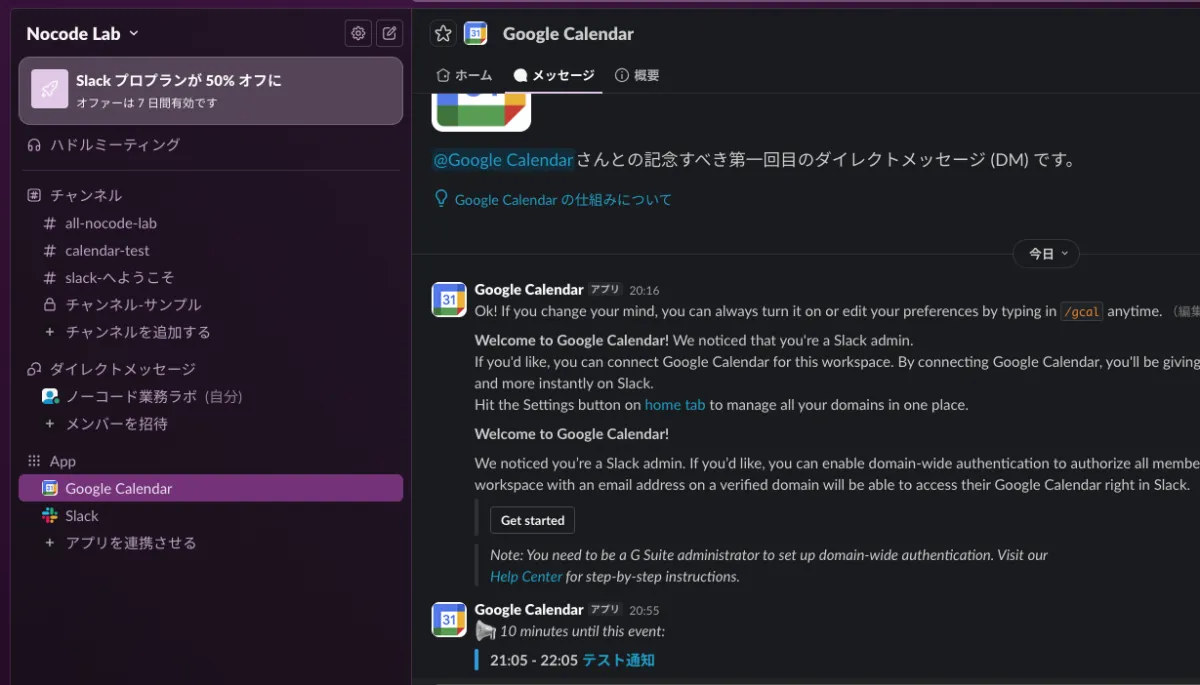Click Google Calendar app icon in header
The image size is (1200, 685).
[x=475, y=33]
